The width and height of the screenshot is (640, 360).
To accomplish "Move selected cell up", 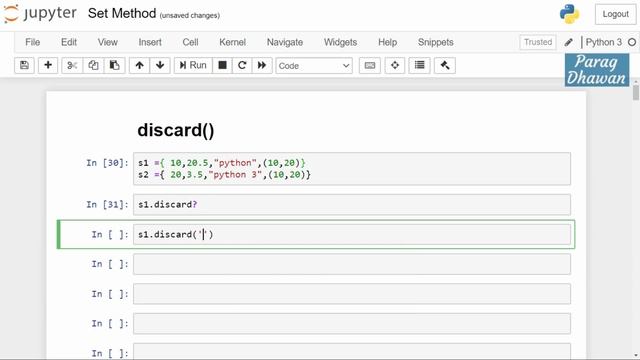I will coord(140,65).
